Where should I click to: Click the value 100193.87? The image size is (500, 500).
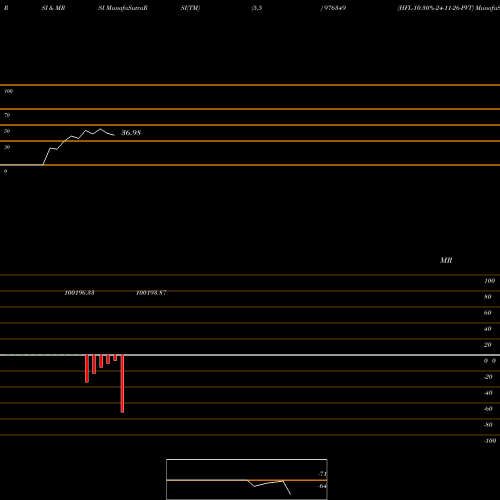(x=151, y=293)
